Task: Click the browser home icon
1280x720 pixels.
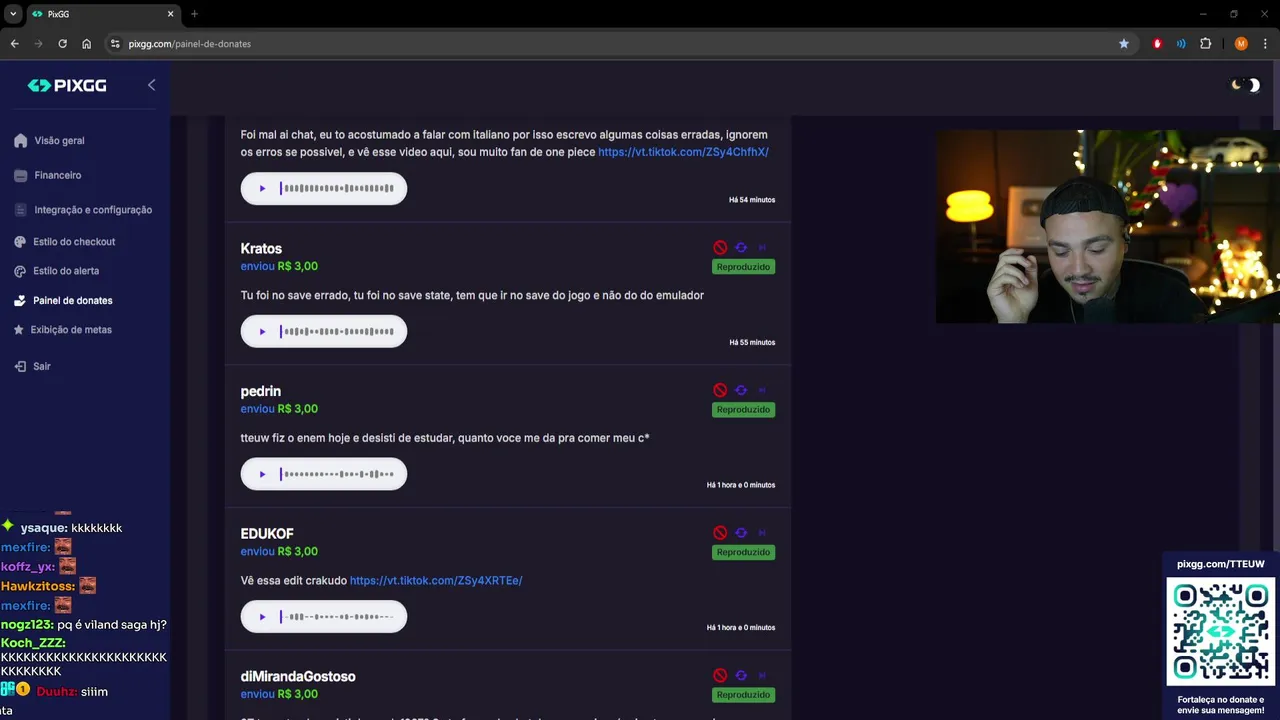Action: tap(86, 44)
